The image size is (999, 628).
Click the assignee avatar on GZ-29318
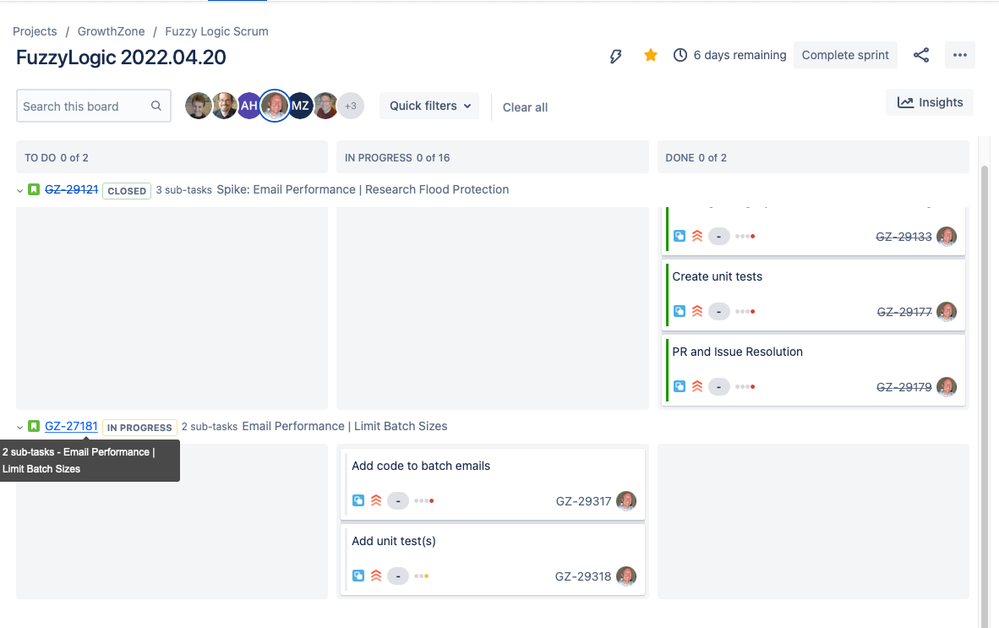[626, 576]
